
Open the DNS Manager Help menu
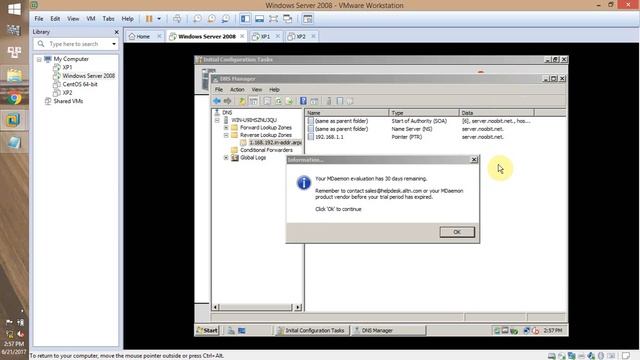click(274, 89)
